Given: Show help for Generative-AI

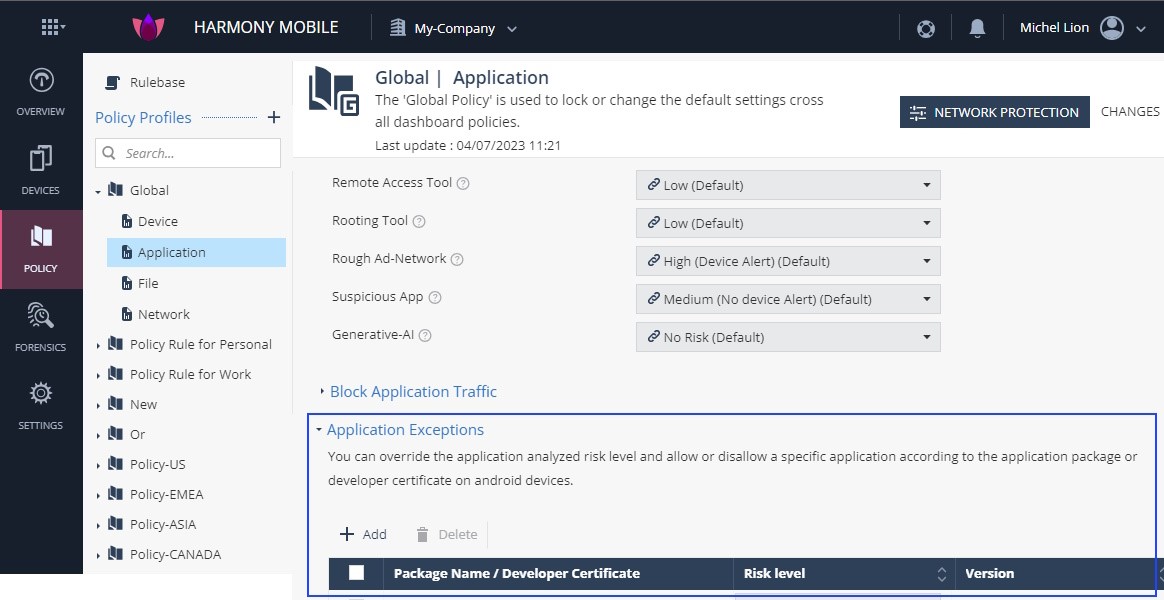Looking at the screenshot, I should (425, 335).
